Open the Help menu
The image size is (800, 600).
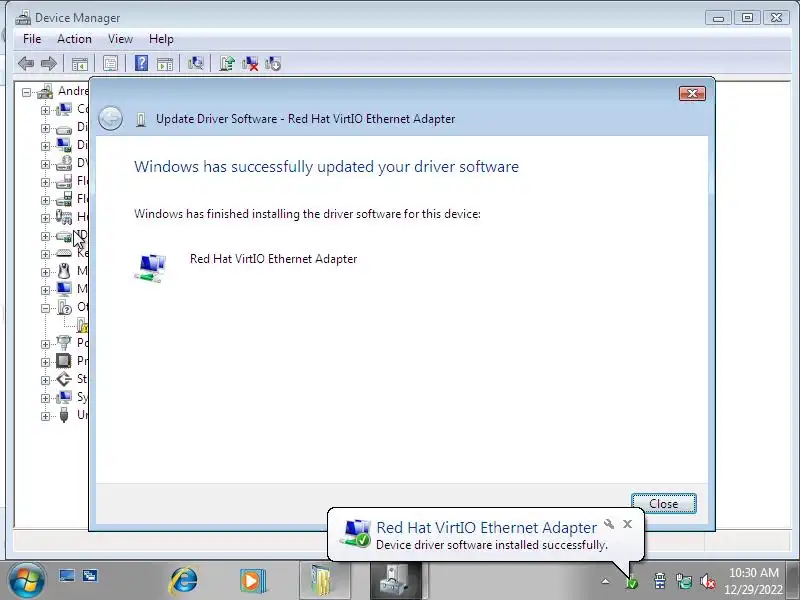[x=161, y=39]
